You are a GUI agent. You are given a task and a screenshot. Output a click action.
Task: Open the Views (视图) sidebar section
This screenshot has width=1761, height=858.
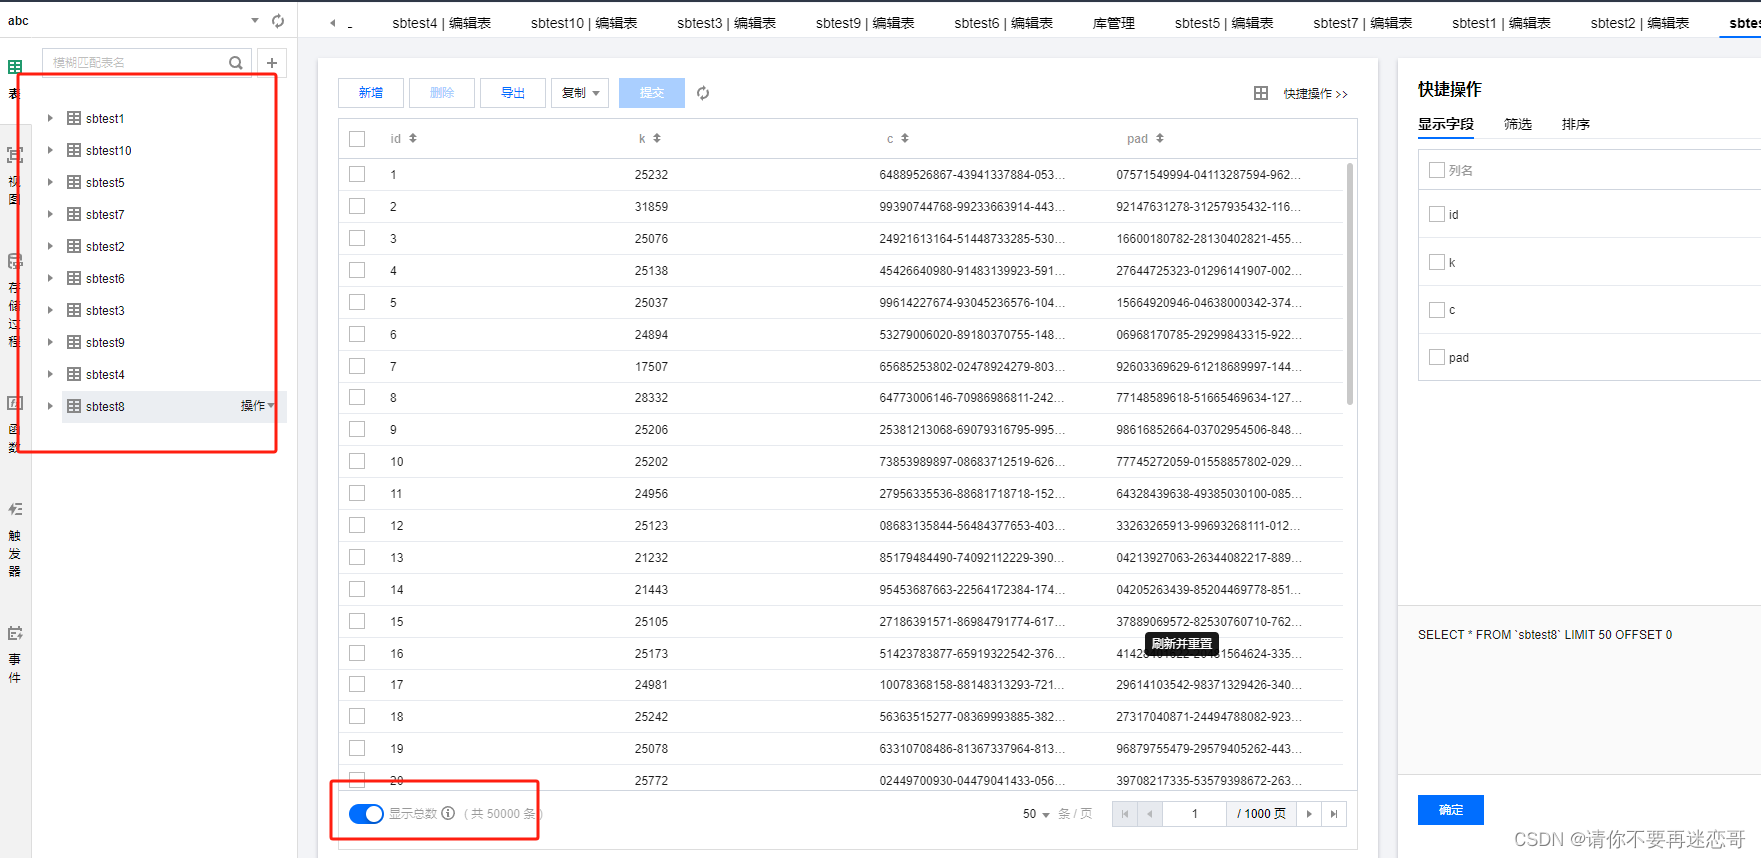(14, 176)
